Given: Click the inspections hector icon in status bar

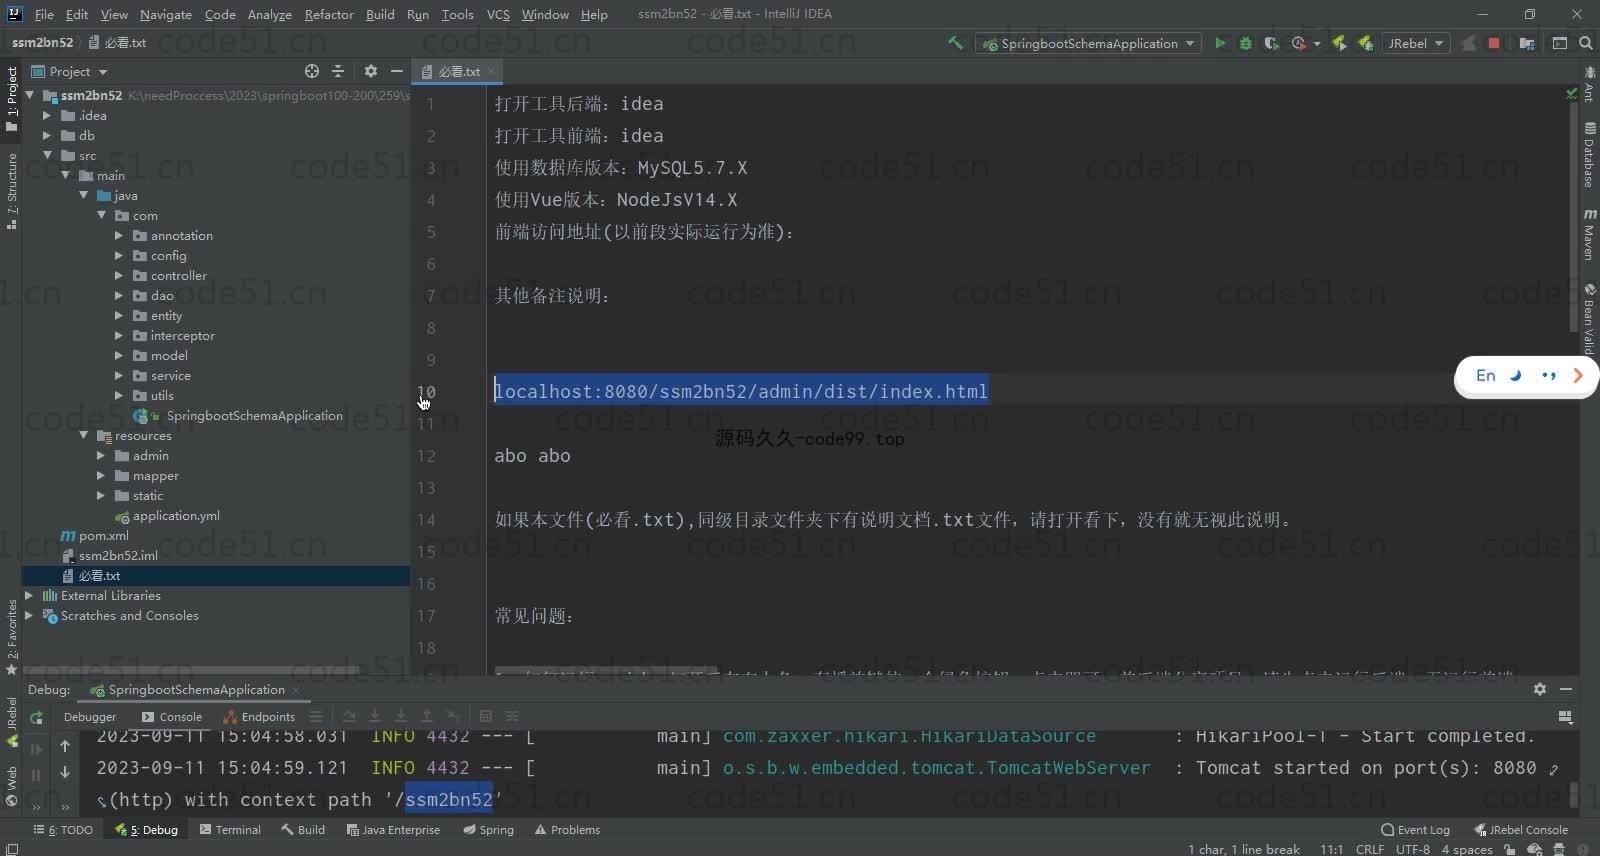Looking at the screenshot, I should coord(1558,849).
